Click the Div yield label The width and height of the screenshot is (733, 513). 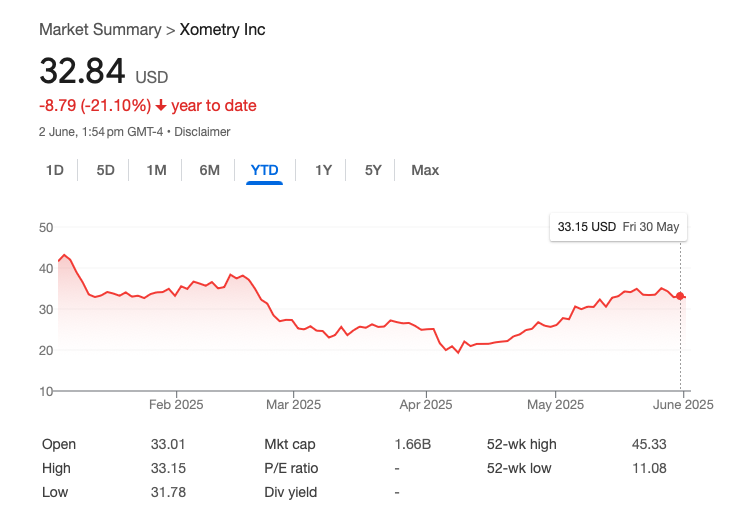(290, 492)
